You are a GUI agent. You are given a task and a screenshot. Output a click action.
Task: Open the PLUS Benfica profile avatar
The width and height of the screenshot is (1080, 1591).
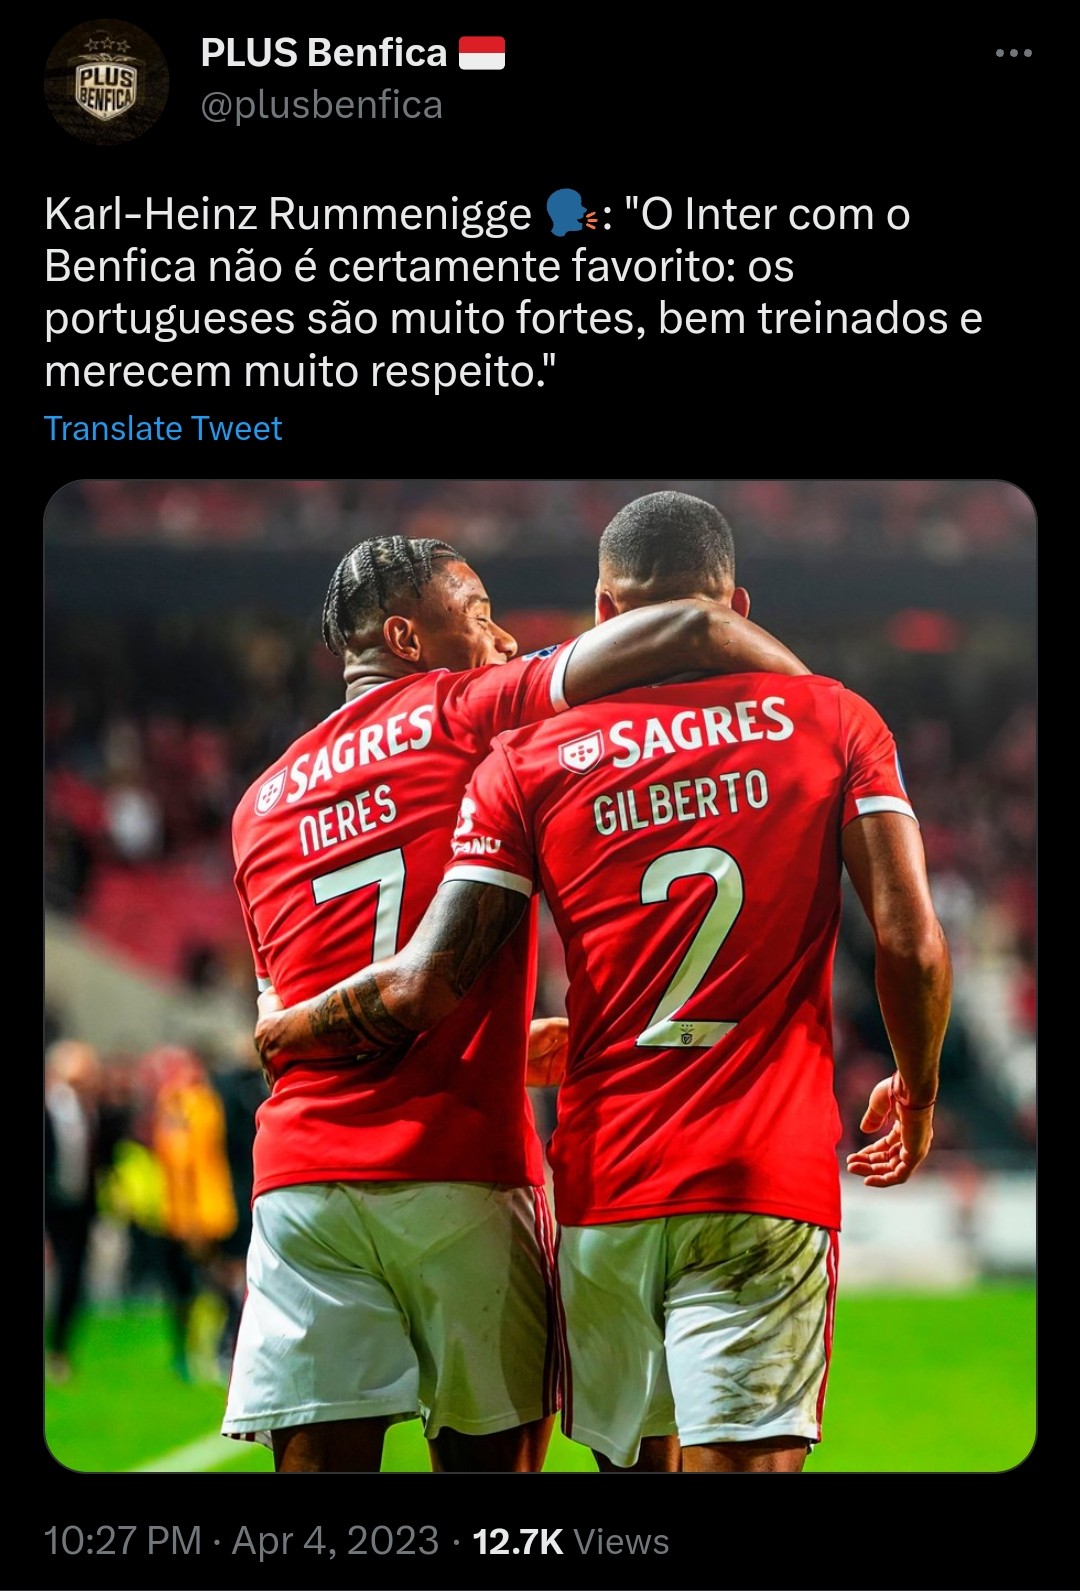click(106, 82)
